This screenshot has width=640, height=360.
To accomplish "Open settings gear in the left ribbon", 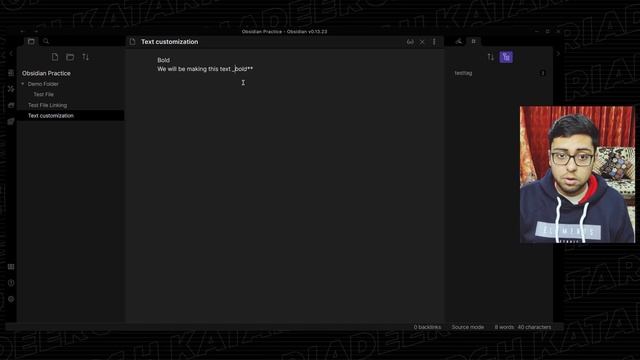I will pos(11,299).
